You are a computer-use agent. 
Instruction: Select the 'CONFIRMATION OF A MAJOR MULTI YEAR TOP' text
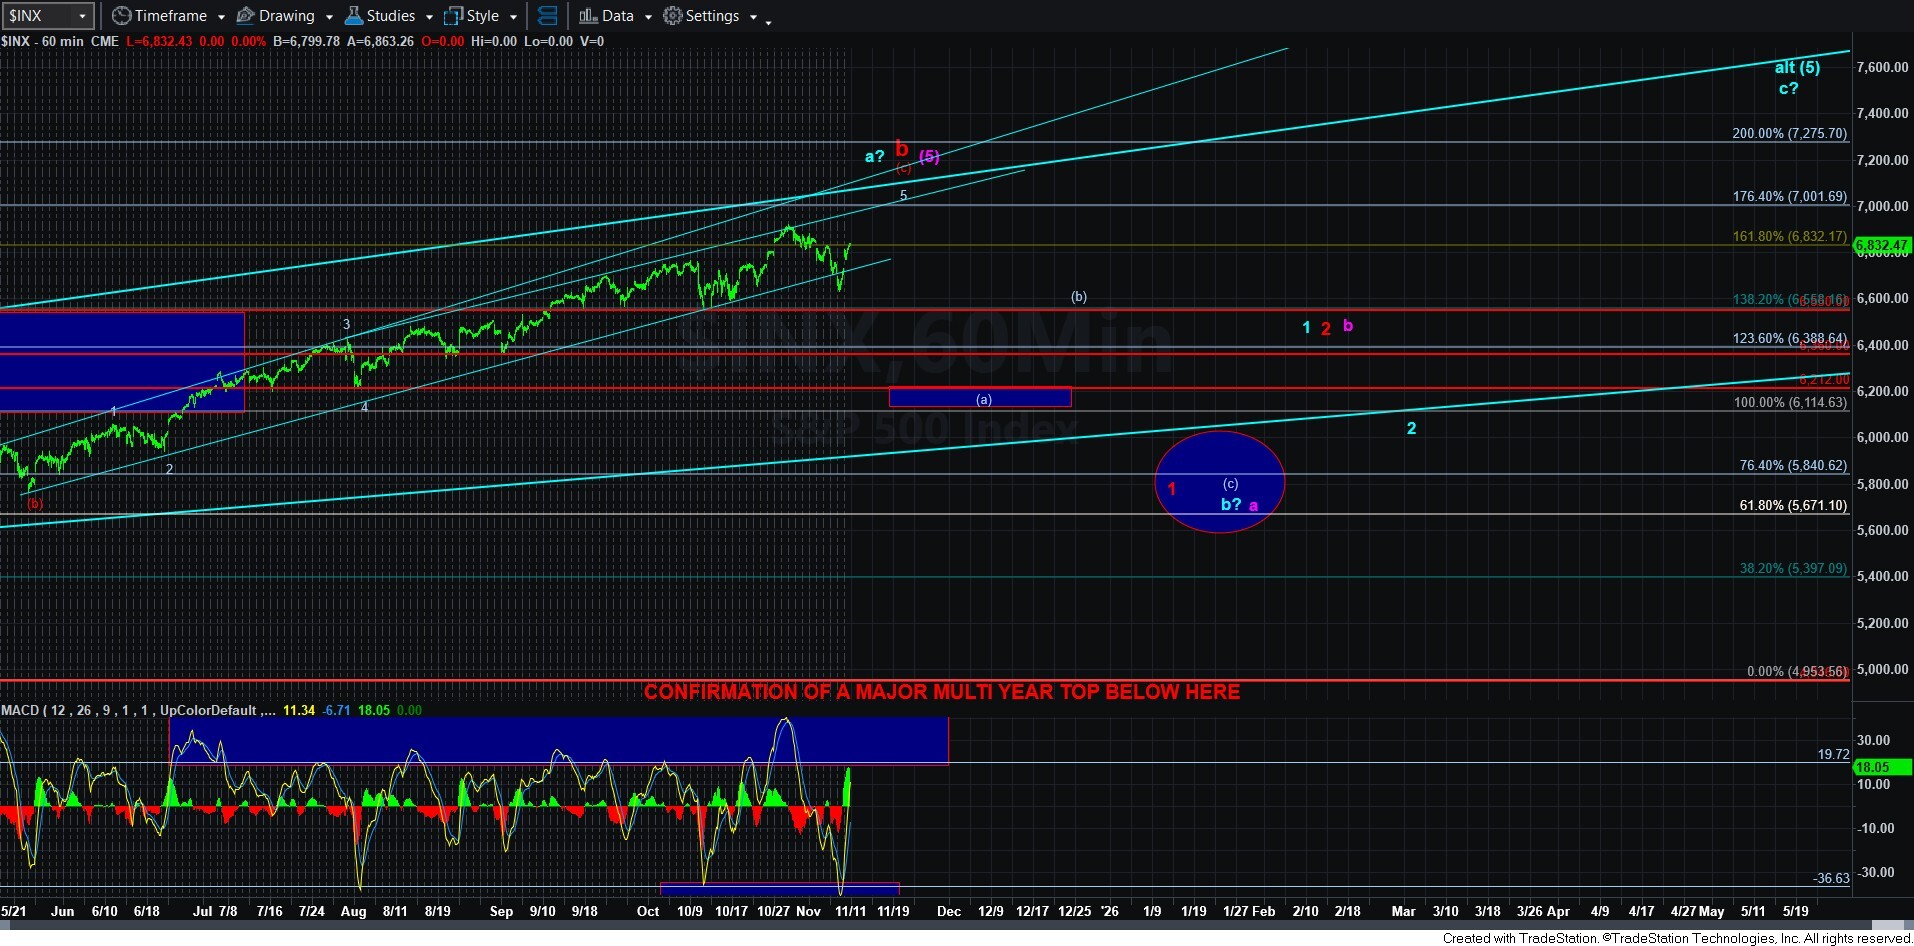coord(941,692)
